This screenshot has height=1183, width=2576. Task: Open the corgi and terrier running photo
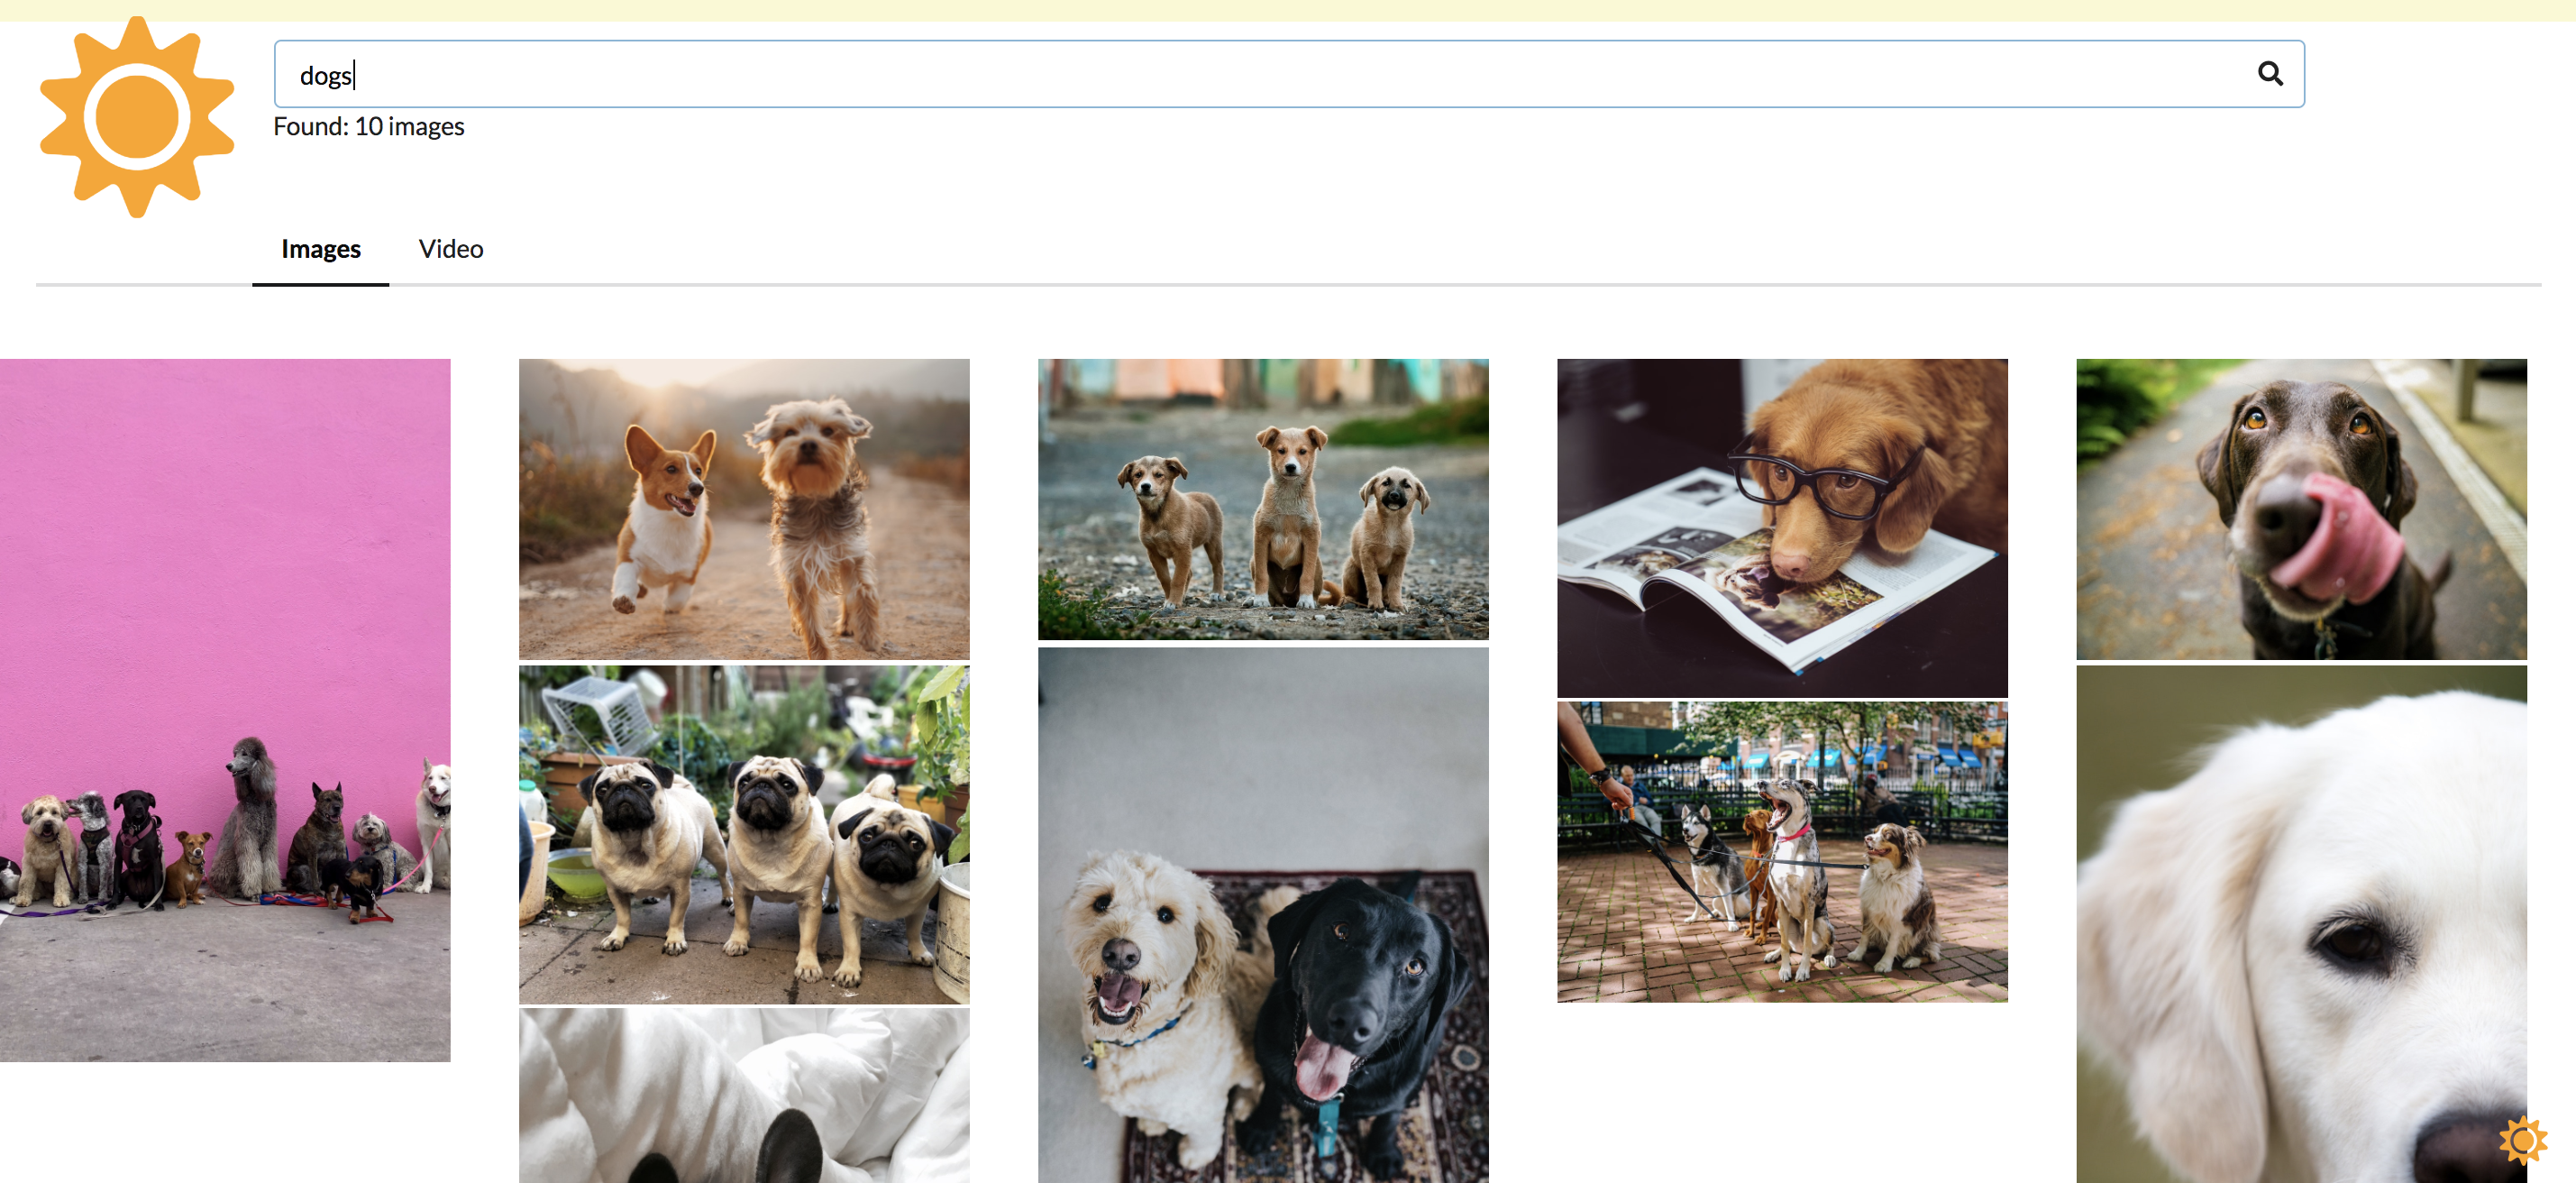tap(743, 508)
